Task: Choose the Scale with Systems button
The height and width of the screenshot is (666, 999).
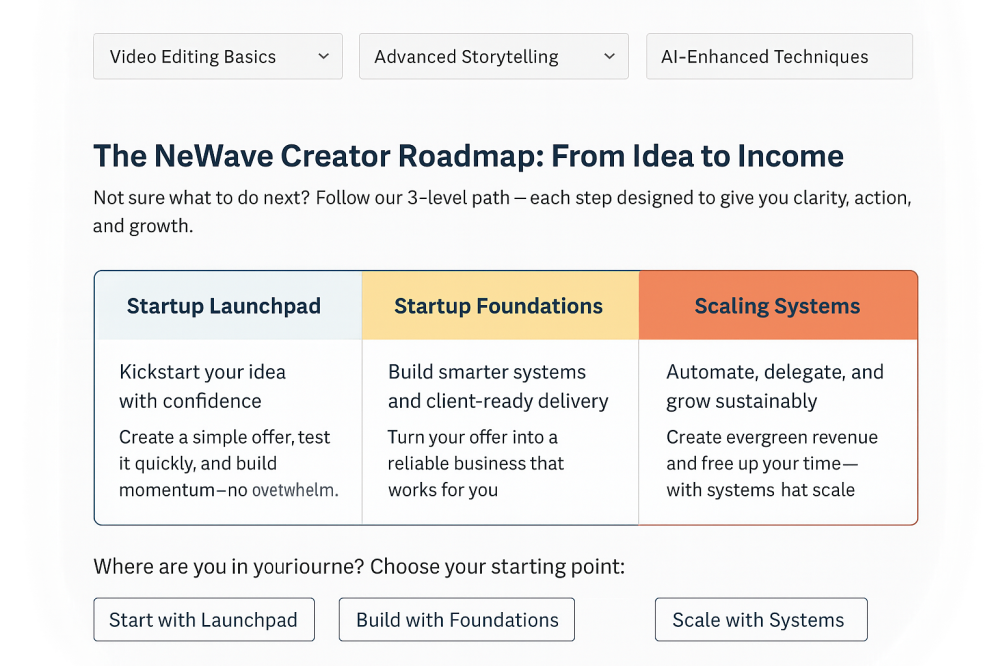Action: pos(760,620)
